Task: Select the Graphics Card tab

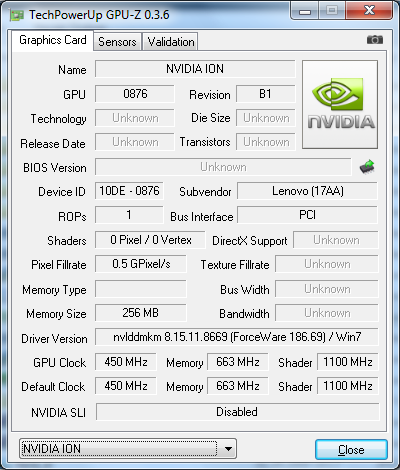Action: tap(53, 40)
